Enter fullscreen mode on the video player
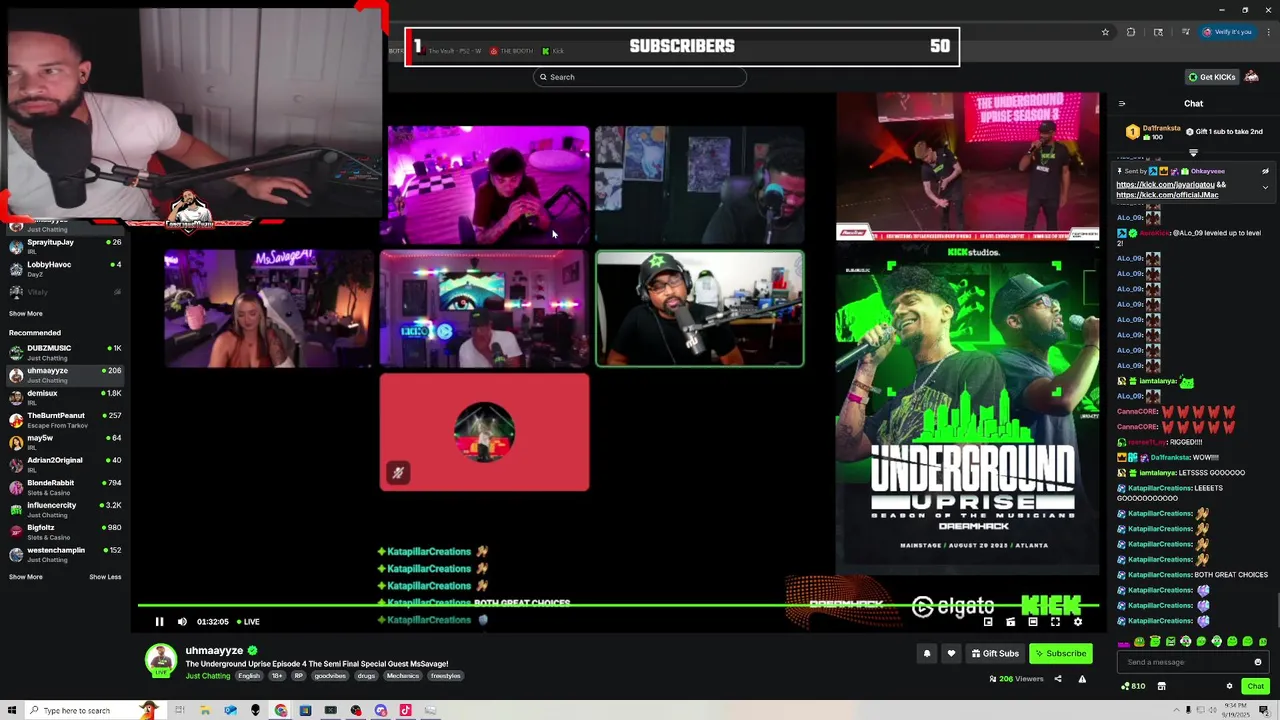The width and height of the screenshot is (1280, 720). coord(1055,622)
